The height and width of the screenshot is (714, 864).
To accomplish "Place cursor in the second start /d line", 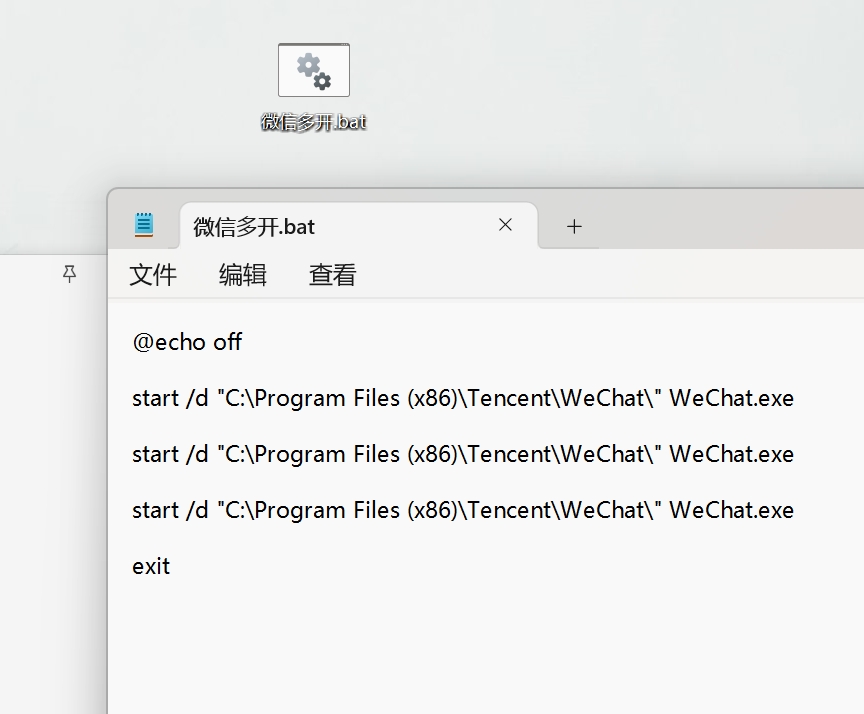I will pyautogui.click(x=463, y=455).
